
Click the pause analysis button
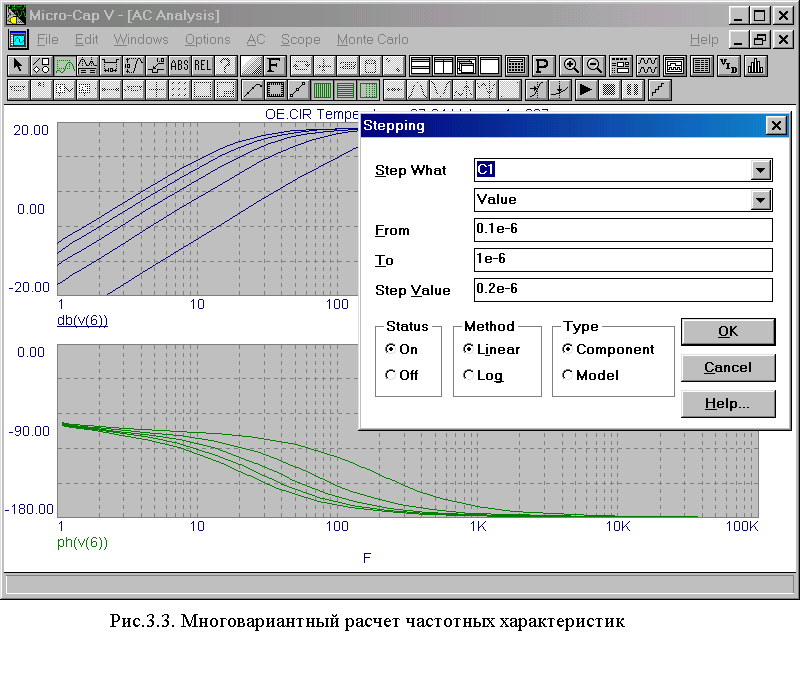632,90
